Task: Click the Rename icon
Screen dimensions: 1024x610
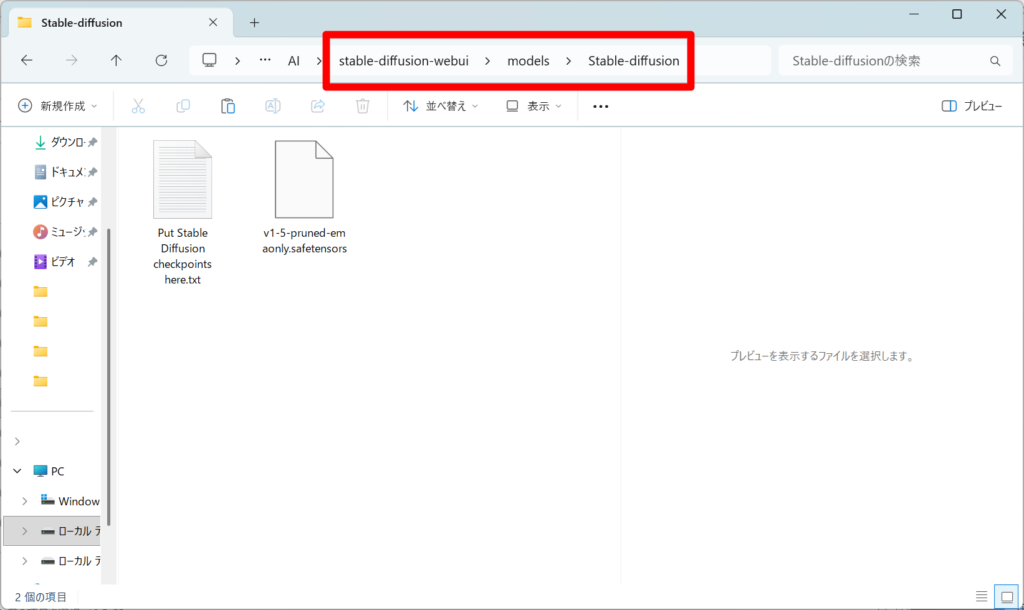Action: point(273,106)
